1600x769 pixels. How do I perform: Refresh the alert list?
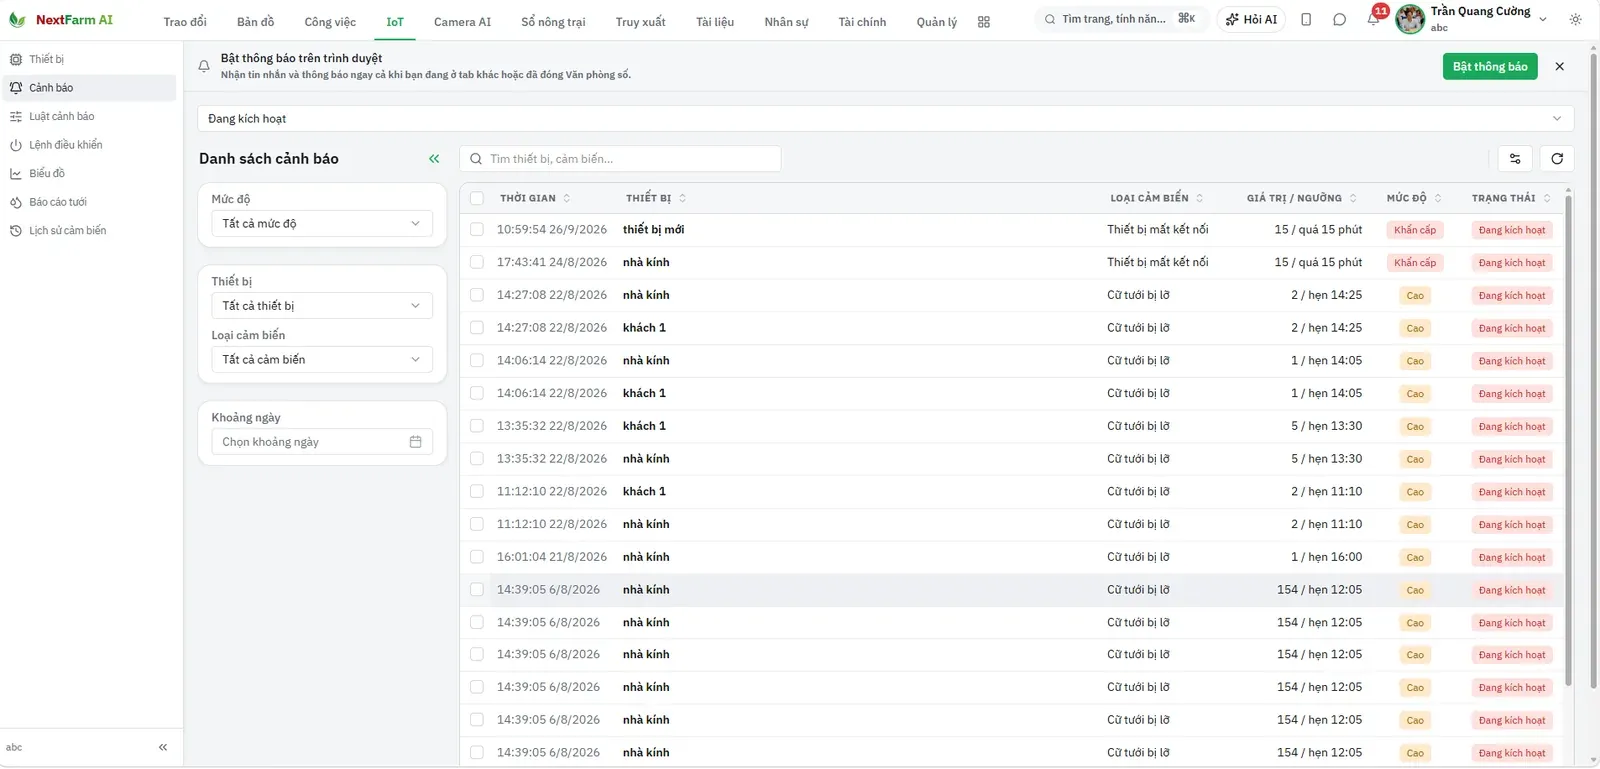[x=1557, y=159]
